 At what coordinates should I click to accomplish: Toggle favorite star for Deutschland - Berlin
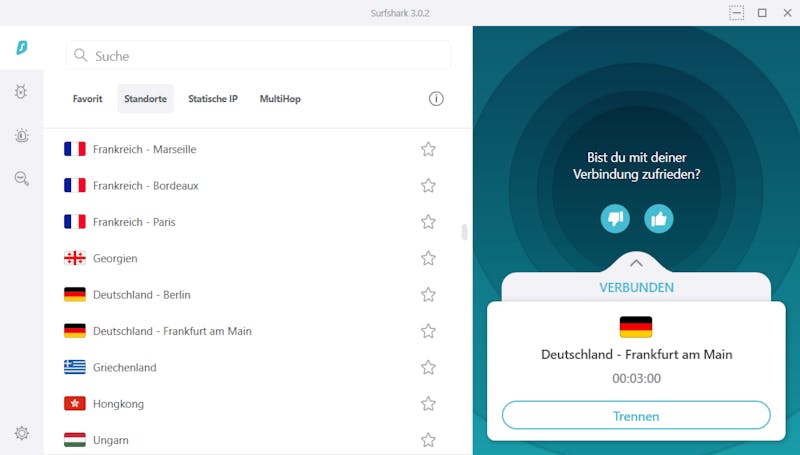[x=428, y=294]
